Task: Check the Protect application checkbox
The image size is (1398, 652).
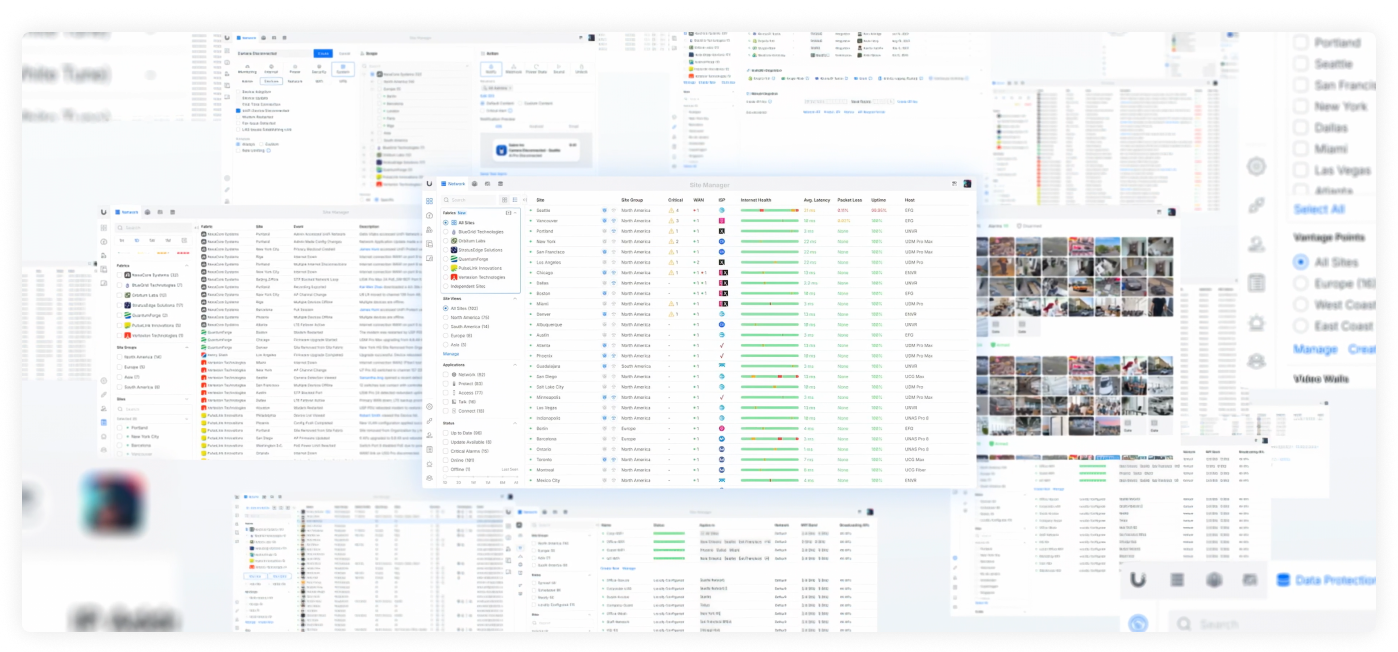Action: click(446, 383)
